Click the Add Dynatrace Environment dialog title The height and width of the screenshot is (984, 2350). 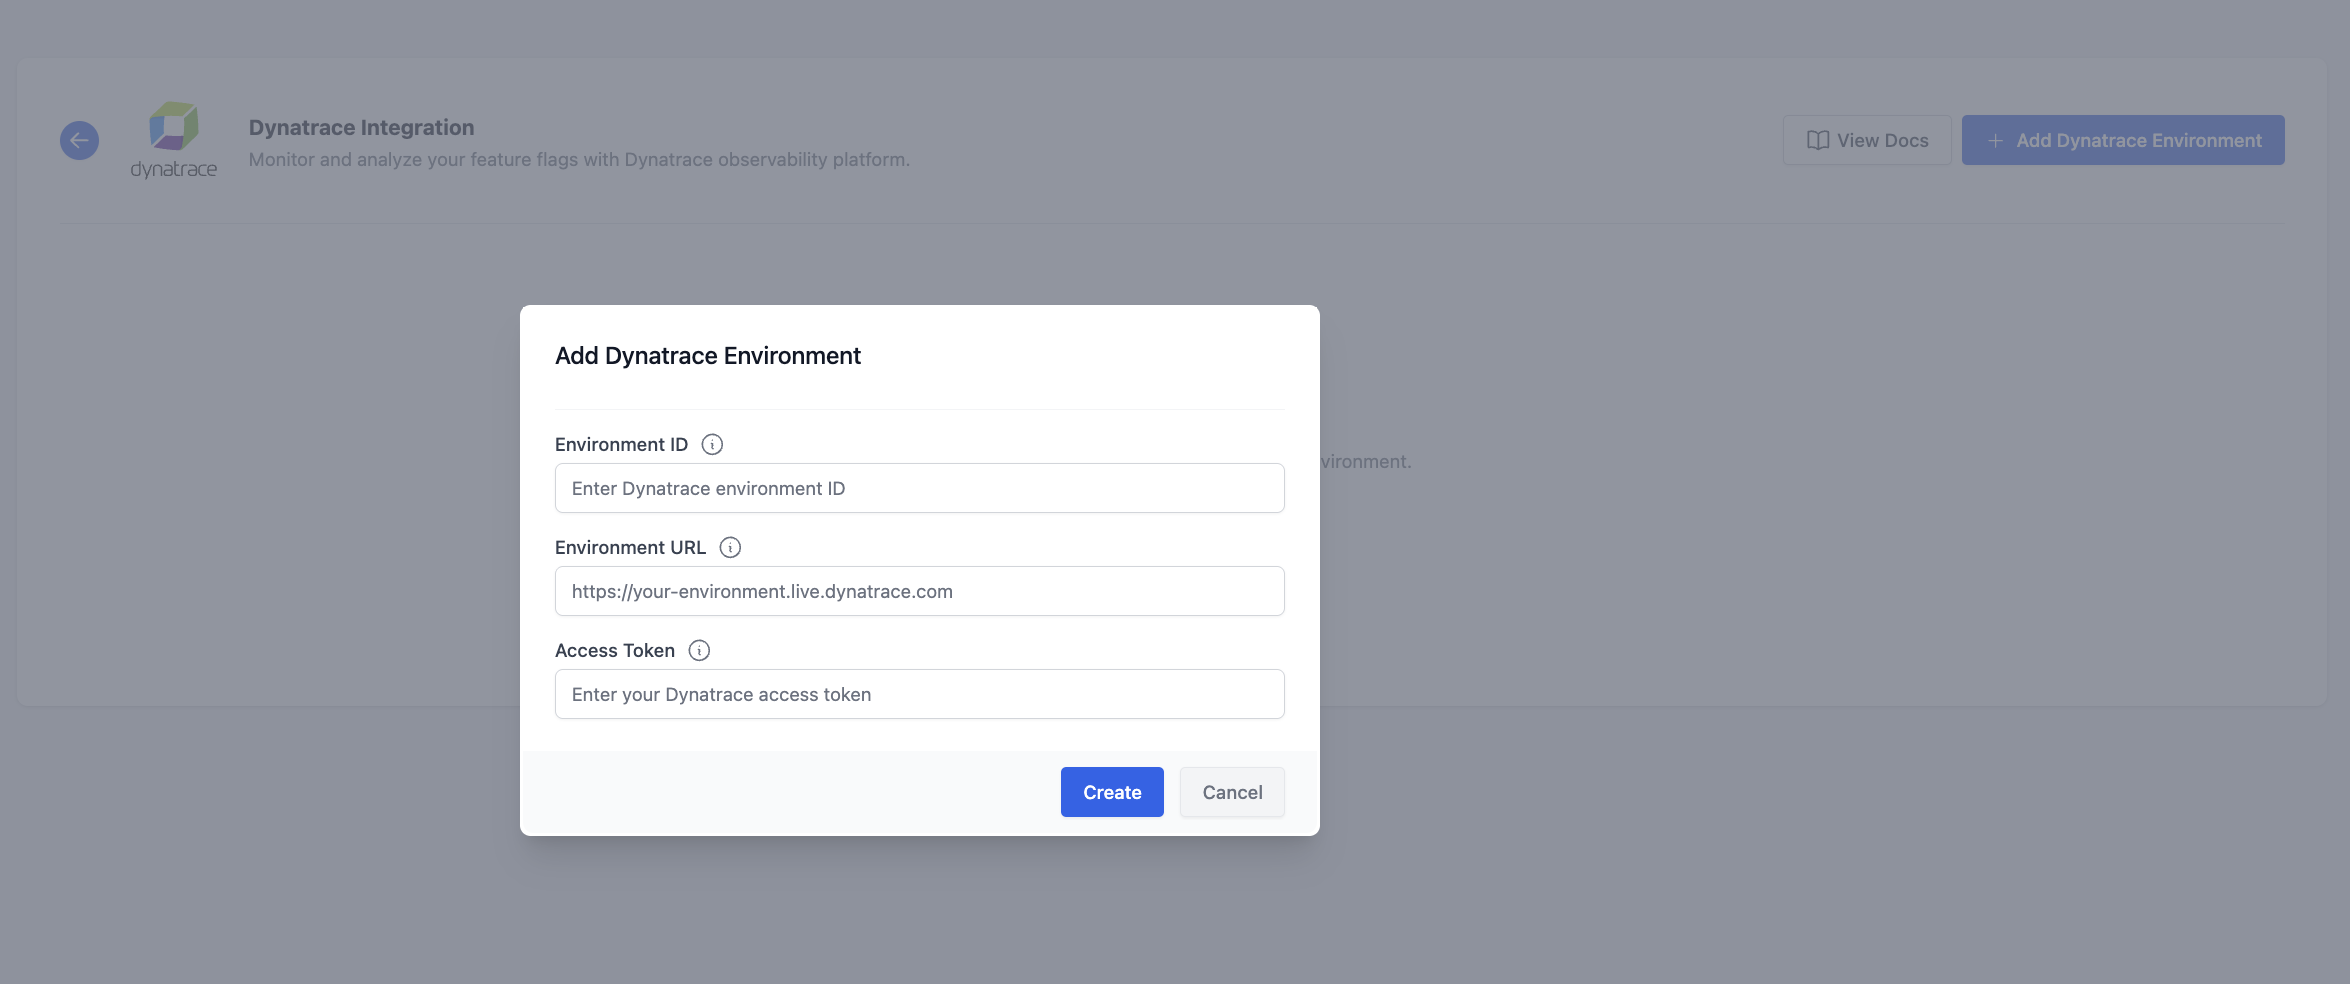tap(707, 355)
